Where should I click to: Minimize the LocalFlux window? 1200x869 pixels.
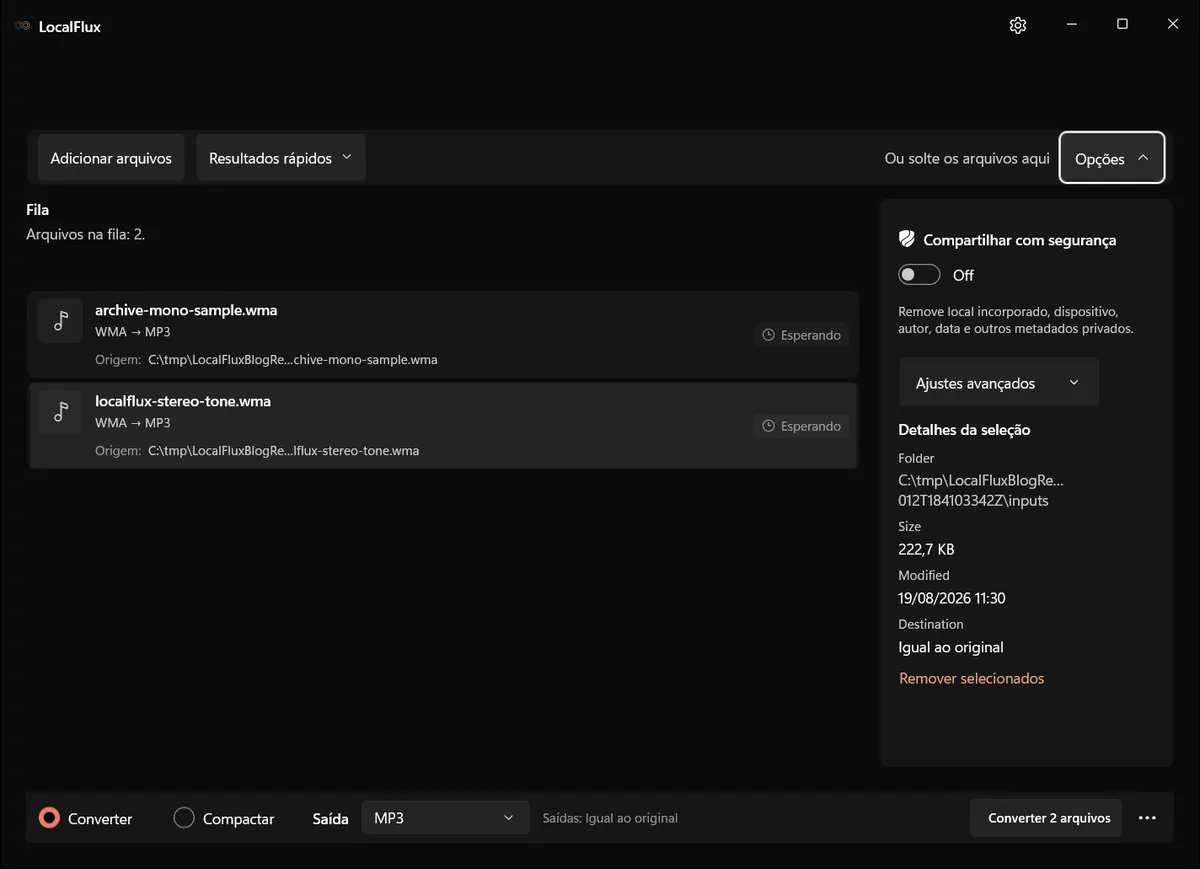[x=1071, y=25]
